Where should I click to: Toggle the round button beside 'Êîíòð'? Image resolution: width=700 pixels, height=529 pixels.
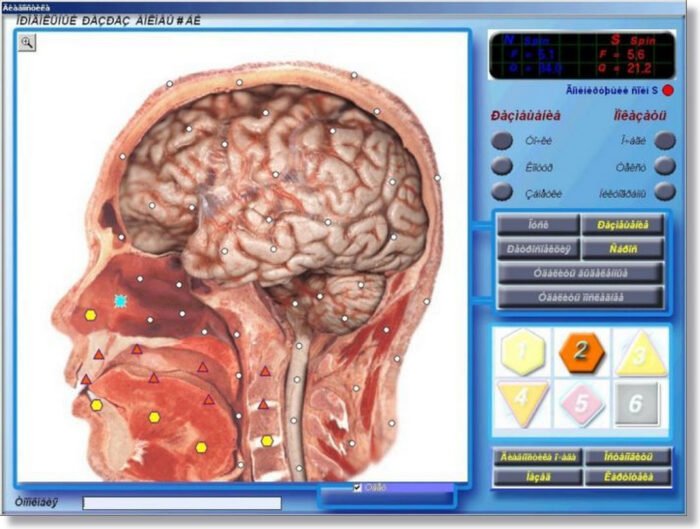pos(502,167)
